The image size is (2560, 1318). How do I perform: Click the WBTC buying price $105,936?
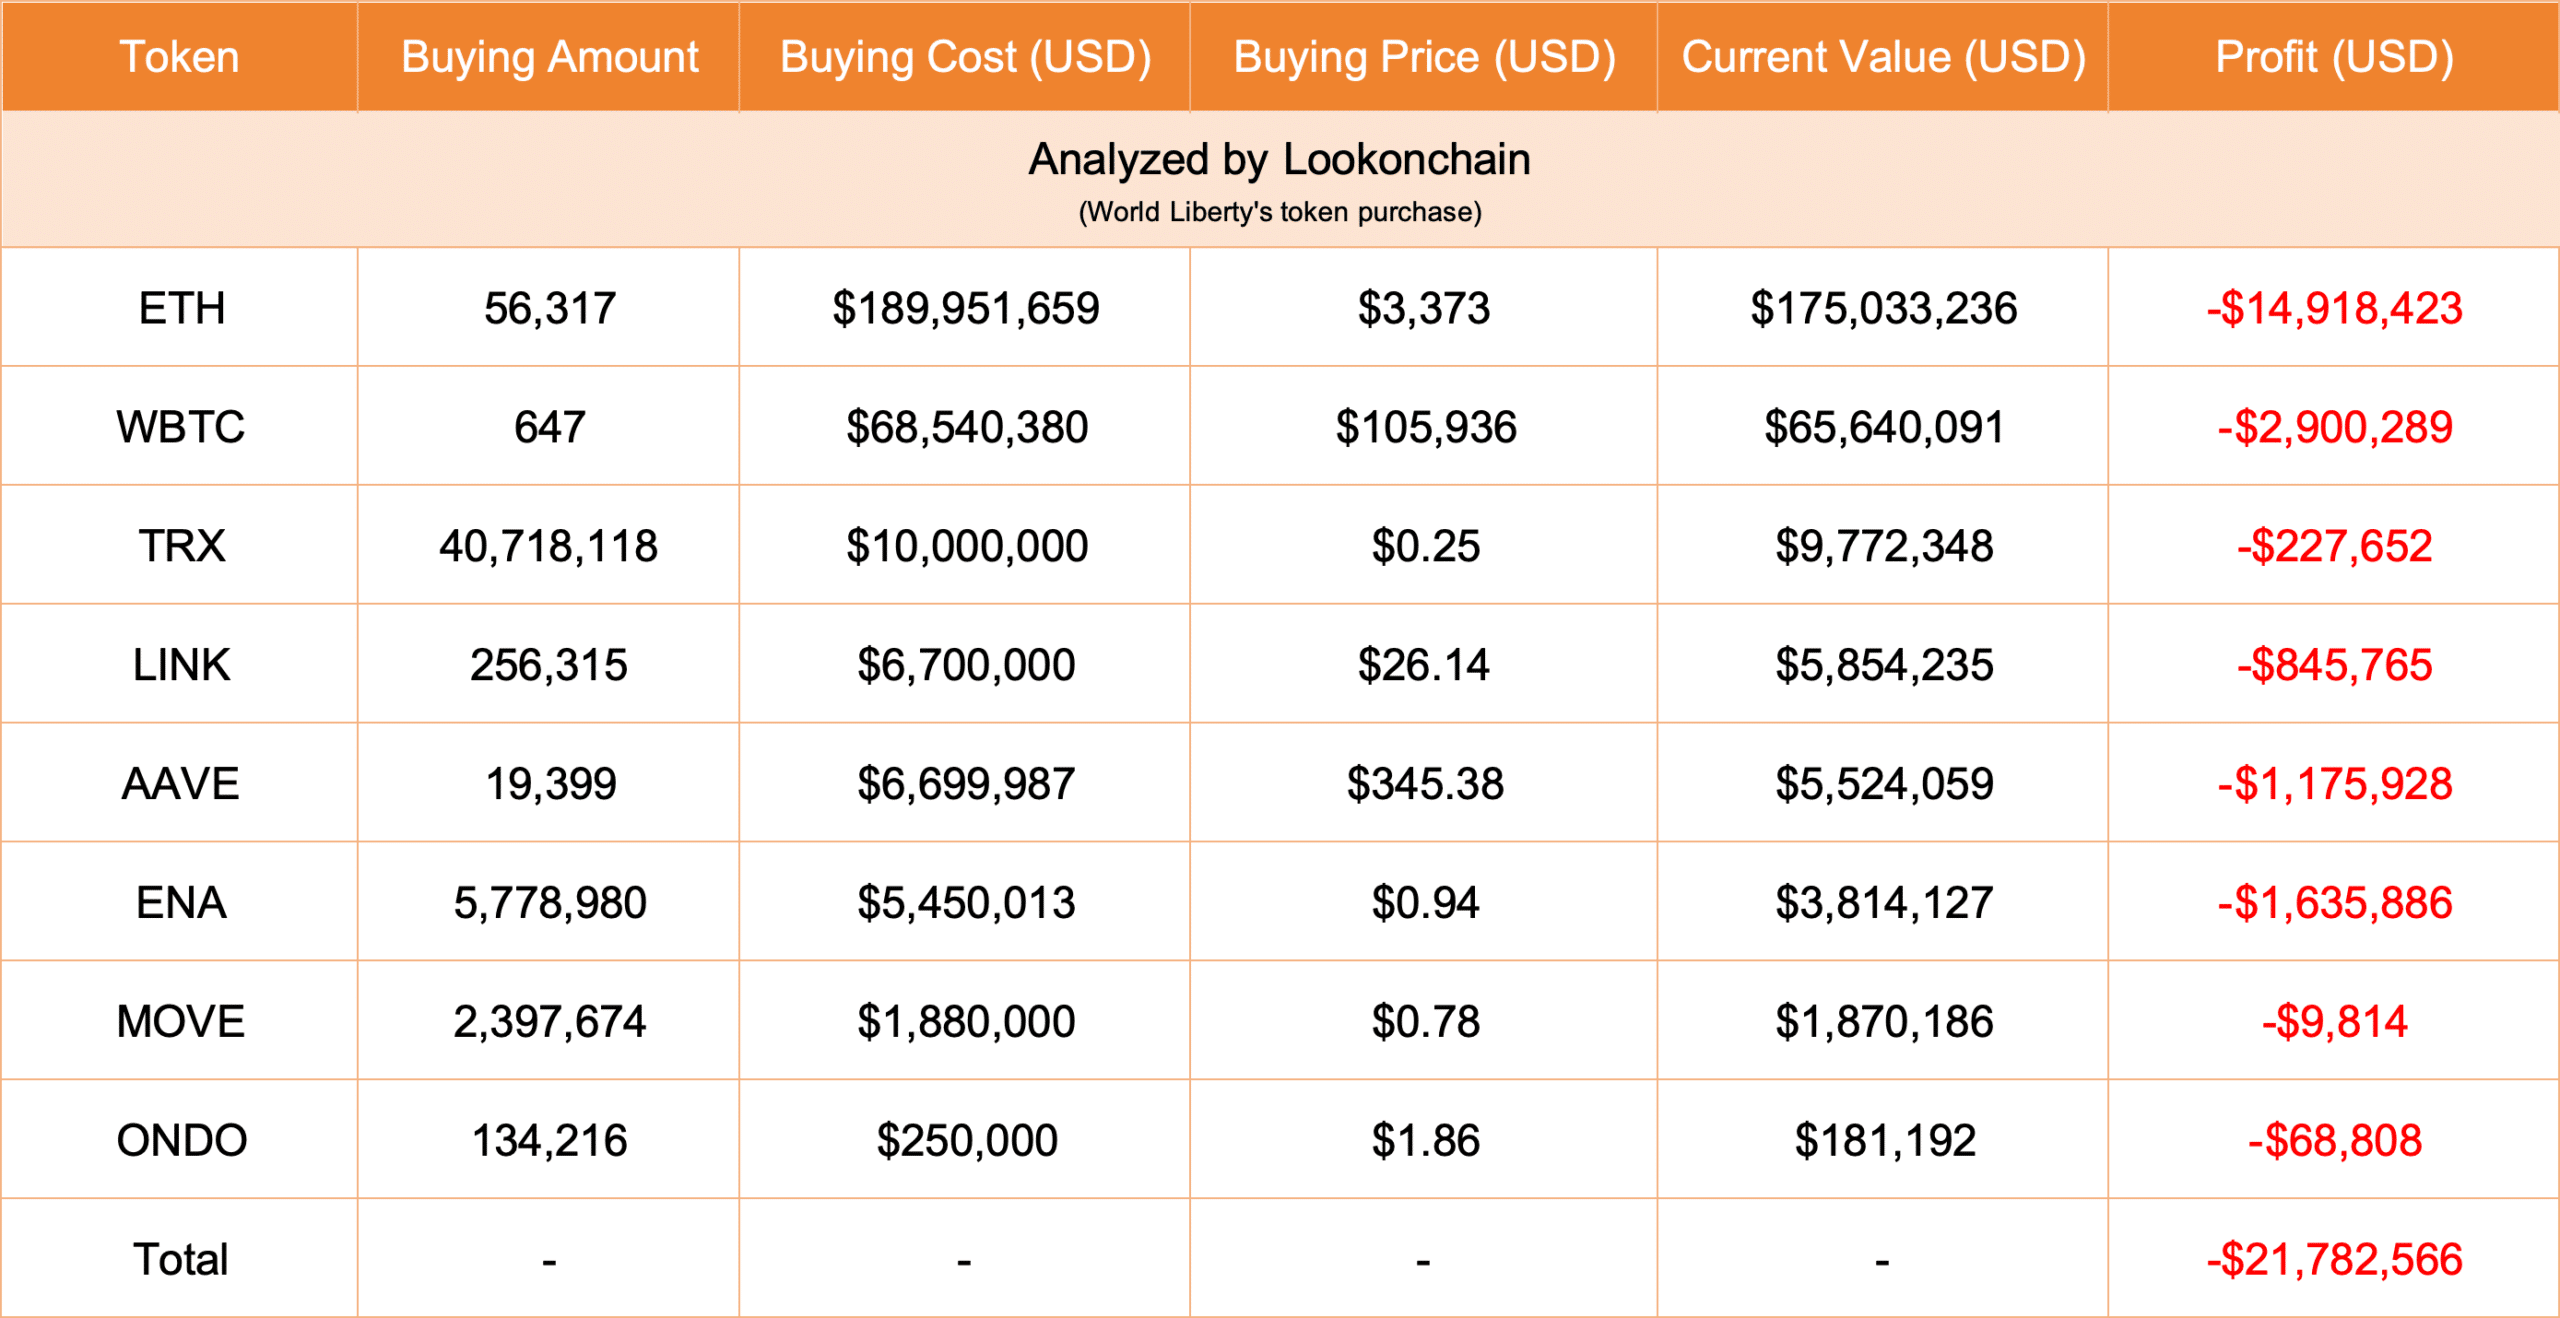coord(1424,427)
